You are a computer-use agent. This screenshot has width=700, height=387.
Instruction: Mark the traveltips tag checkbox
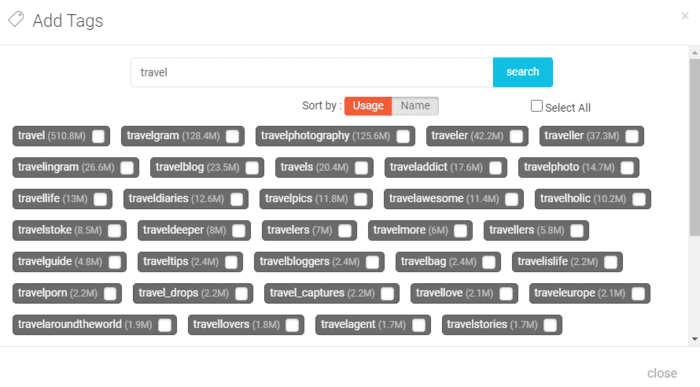coord(231,262)
